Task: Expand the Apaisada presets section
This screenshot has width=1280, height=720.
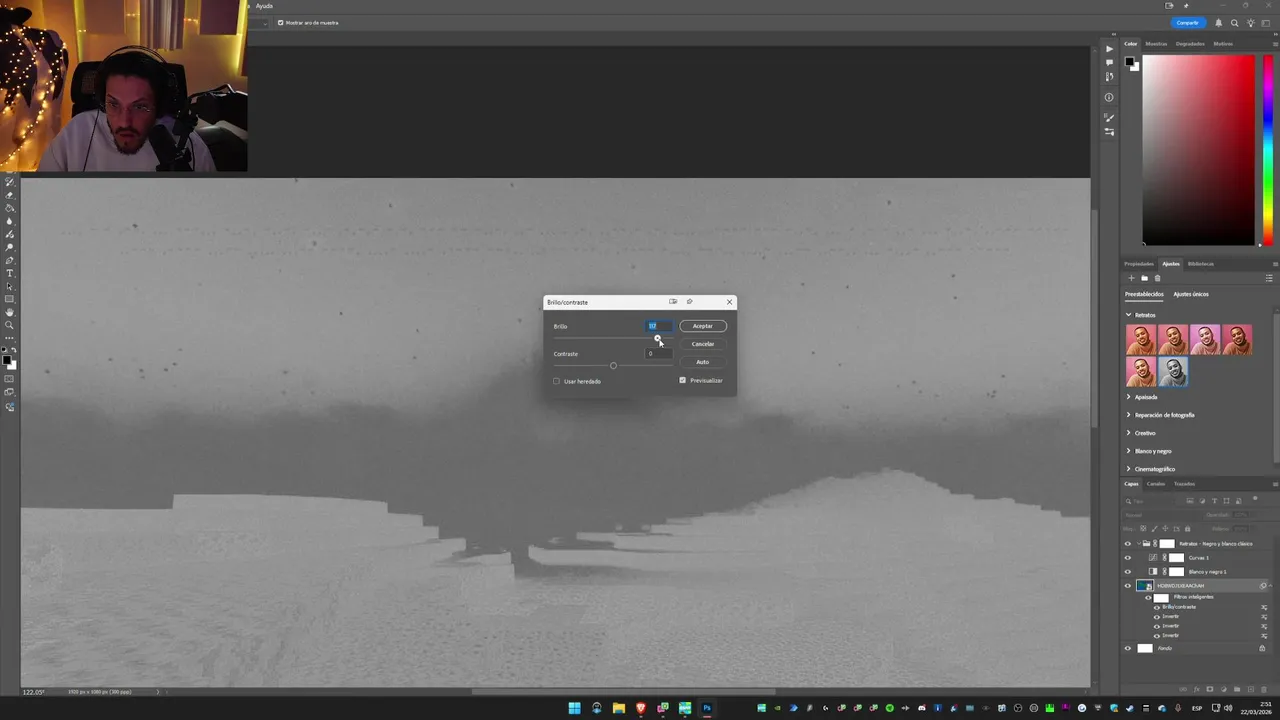Action: (1129, 397)
